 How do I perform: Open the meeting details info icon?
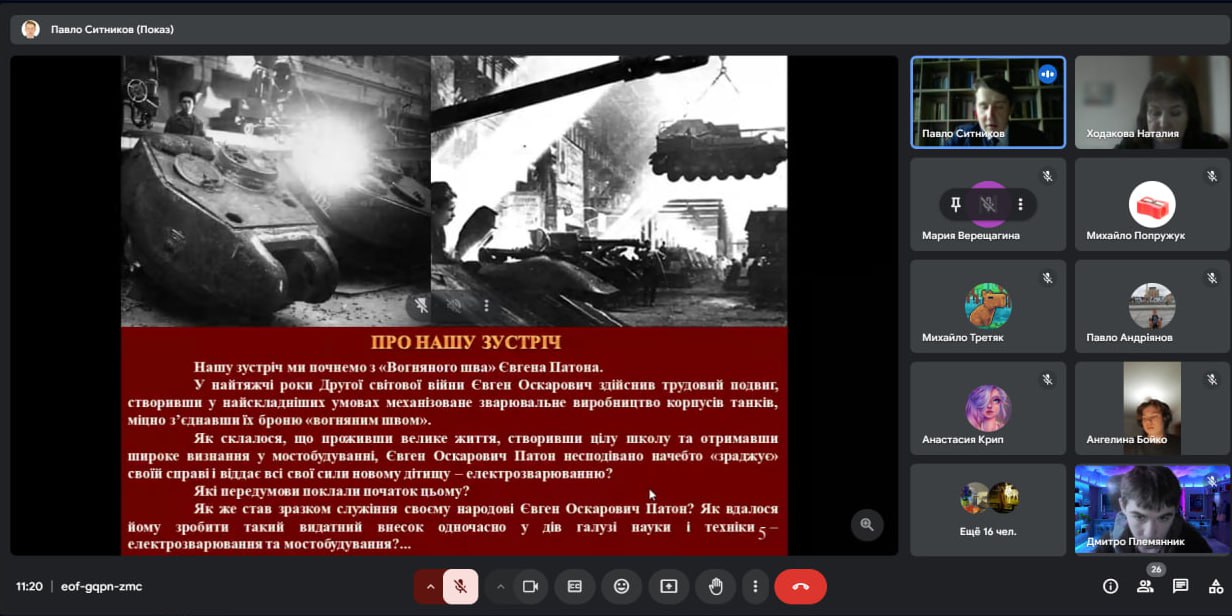(1110, 587)
